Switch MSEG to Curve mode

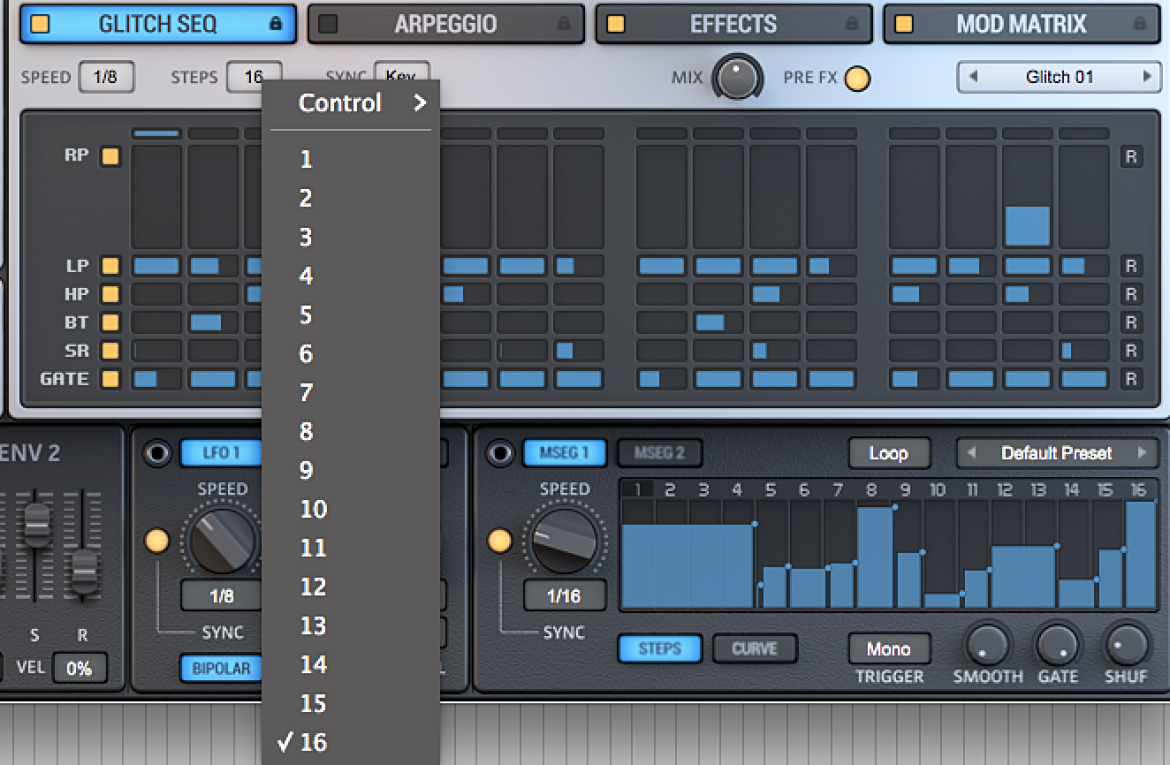[x=755, y=649]
